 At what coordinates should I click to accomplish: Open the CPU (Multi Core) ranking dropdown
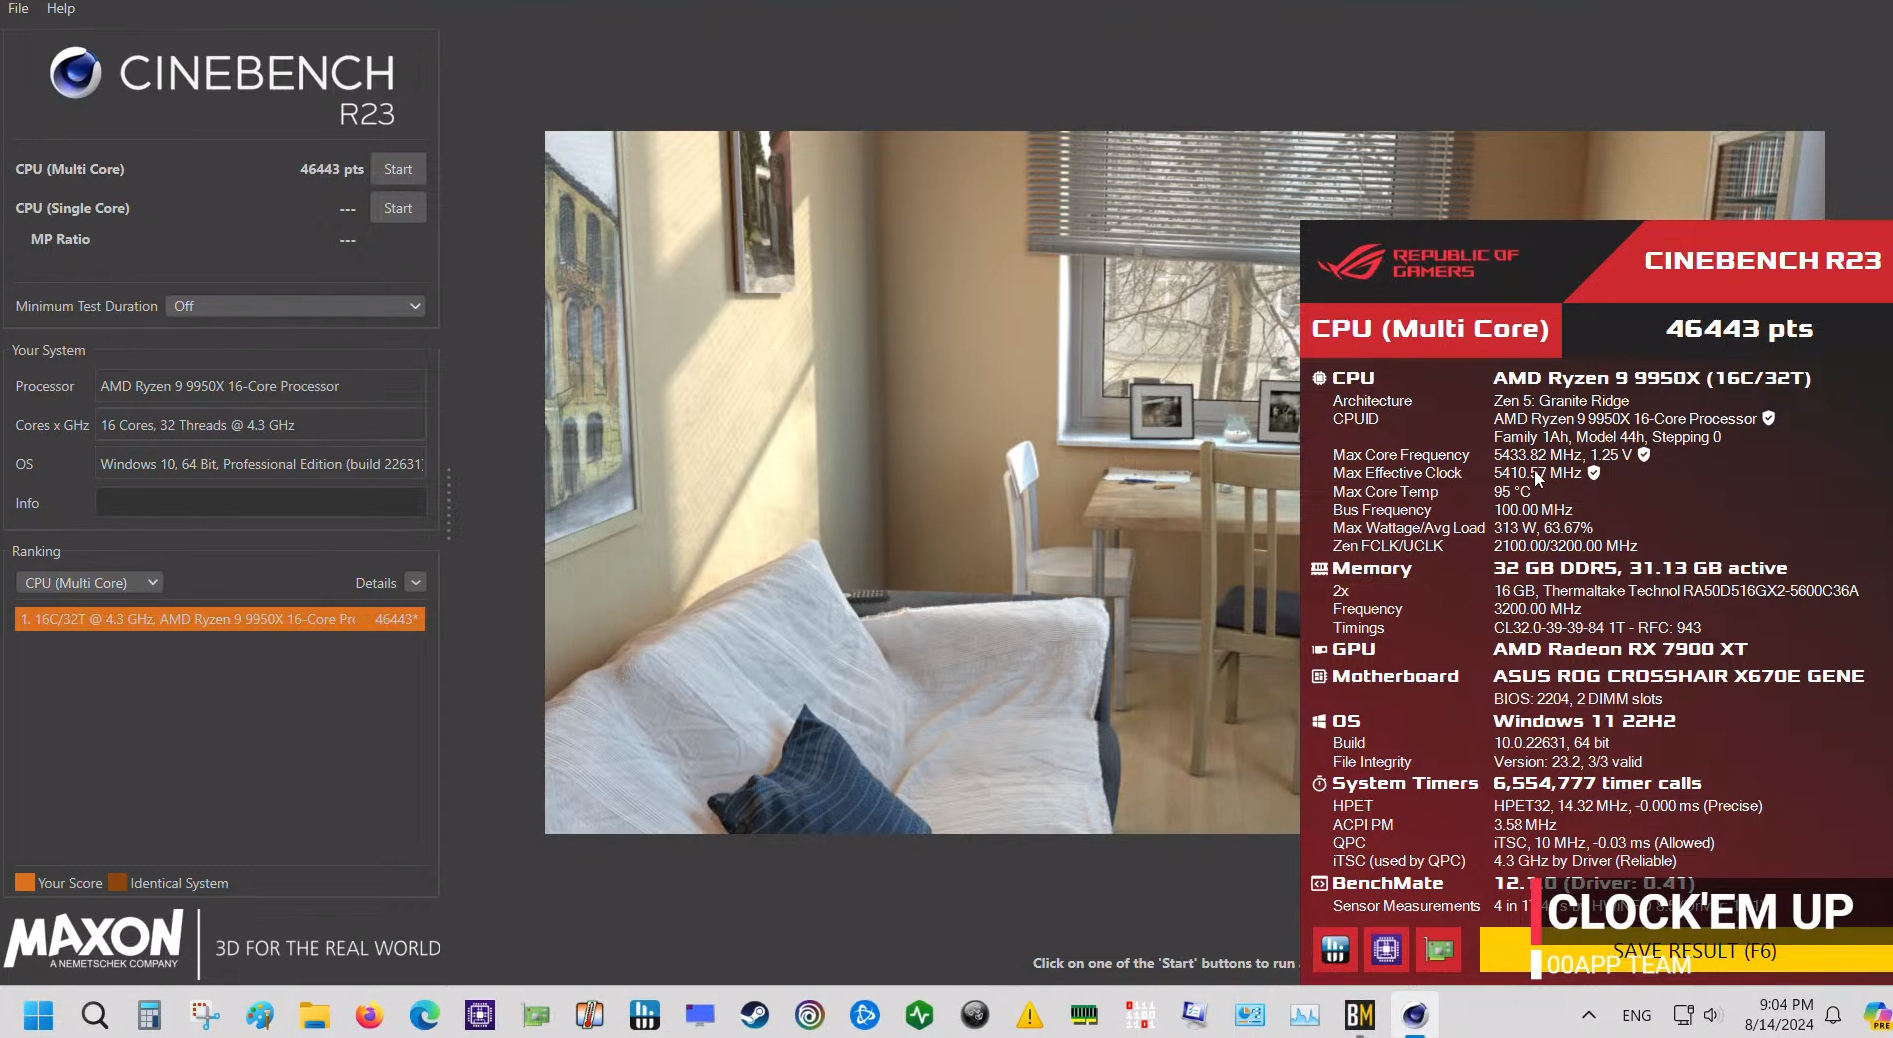89,583
